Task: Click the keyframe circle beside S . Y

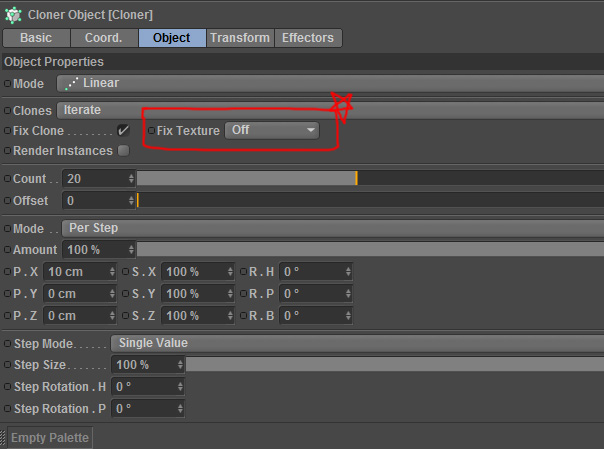Action: pyautogui.click(x=126, y=293)
